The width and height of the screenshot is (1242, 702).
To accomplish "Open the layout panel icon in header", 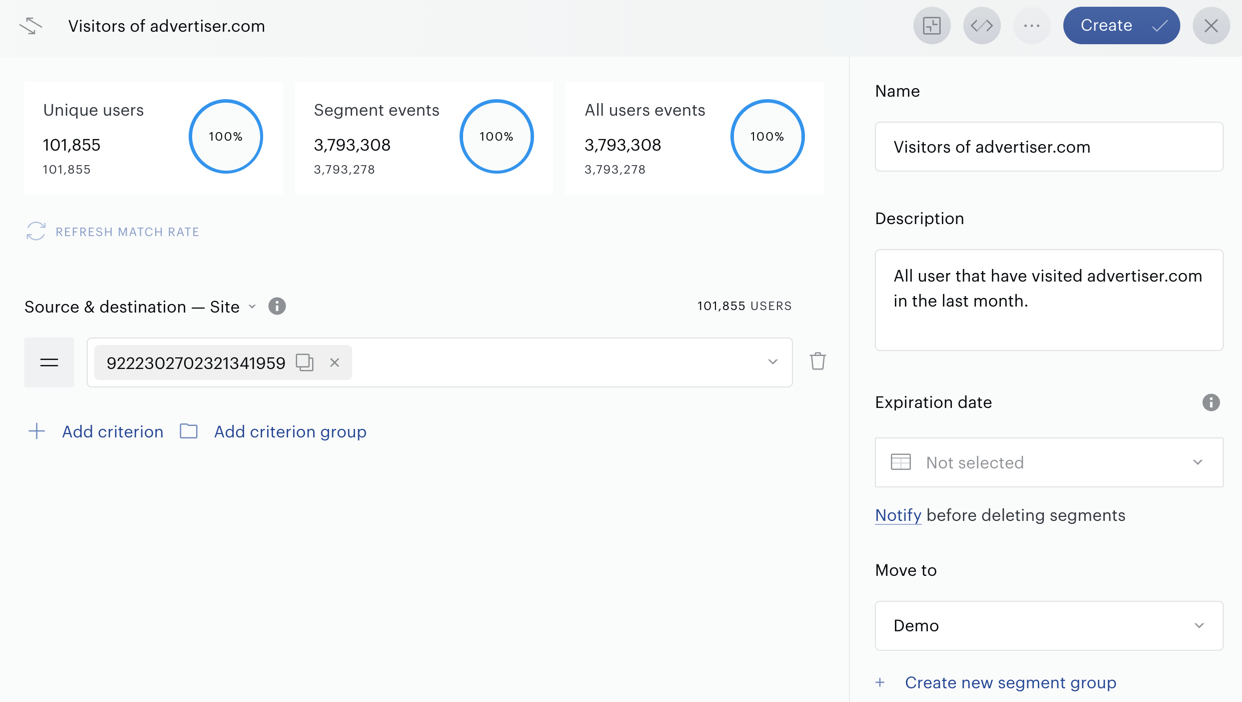I will pos(932,26).
